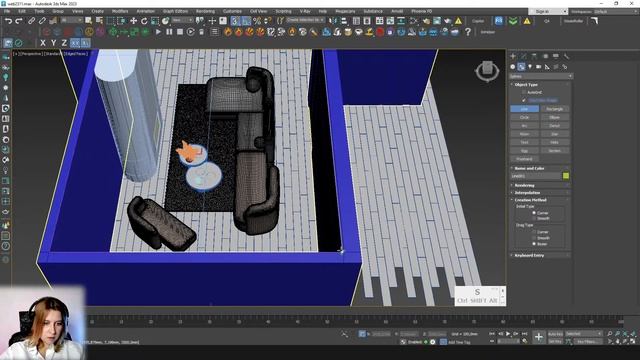The image size is (640, 360).
Task: Toggle the AutoGrid checkbox
Action: click(x=524, y=93)
